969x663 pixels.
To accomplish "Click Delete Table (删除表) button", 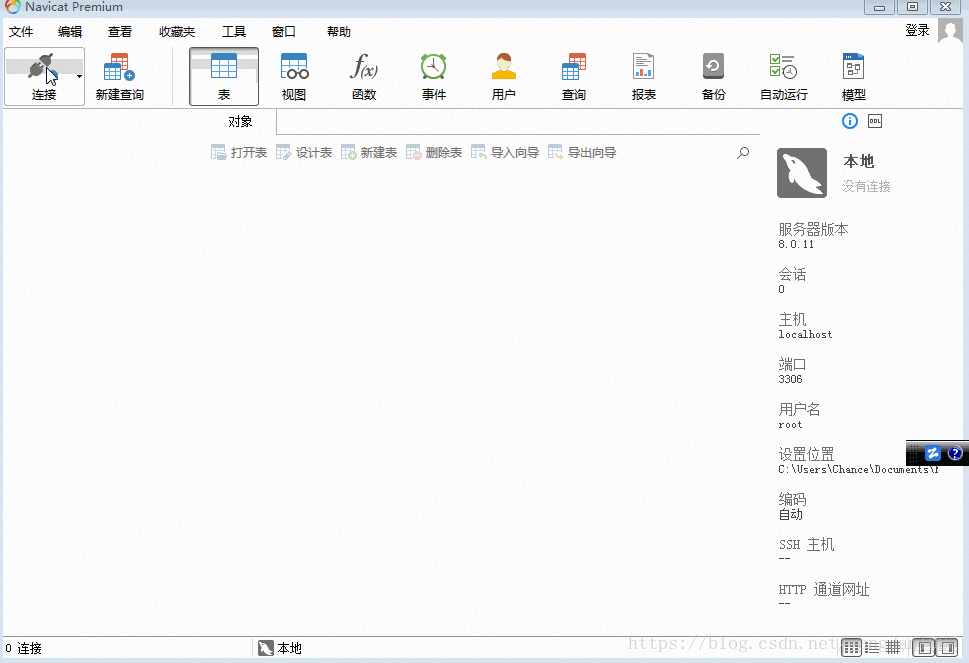I will tap(434, 153).
